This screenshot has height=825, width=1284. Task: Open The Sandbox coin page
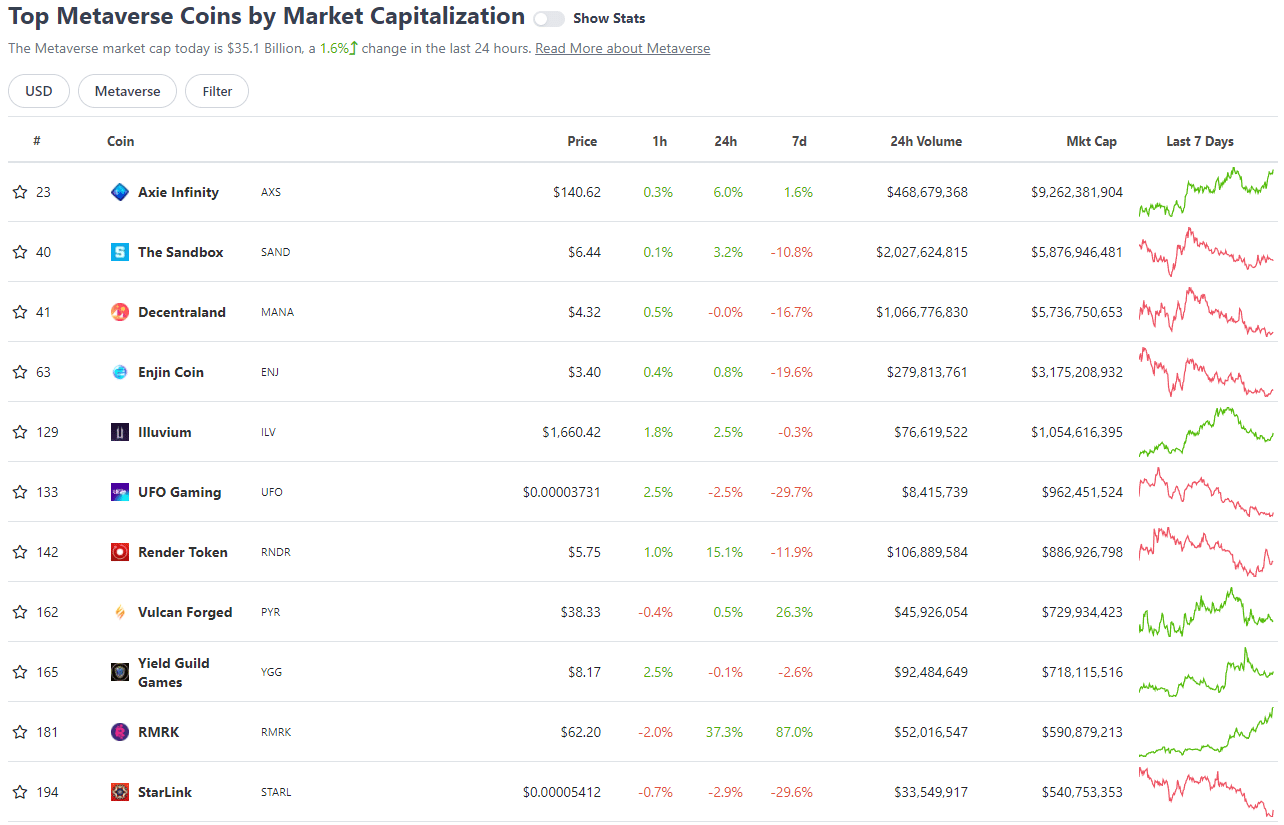point(181,252)
